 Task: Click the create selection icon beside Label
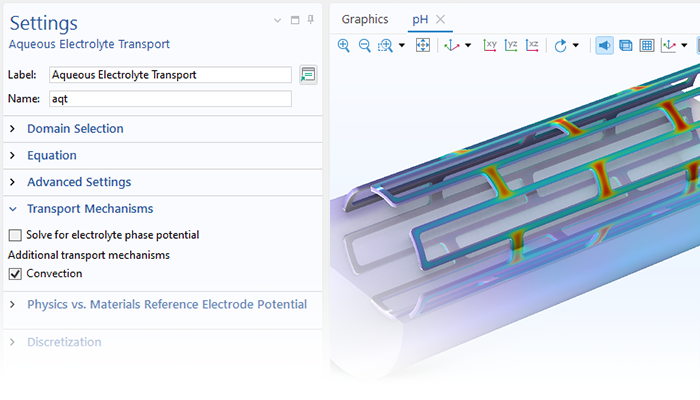coord(308,75)
